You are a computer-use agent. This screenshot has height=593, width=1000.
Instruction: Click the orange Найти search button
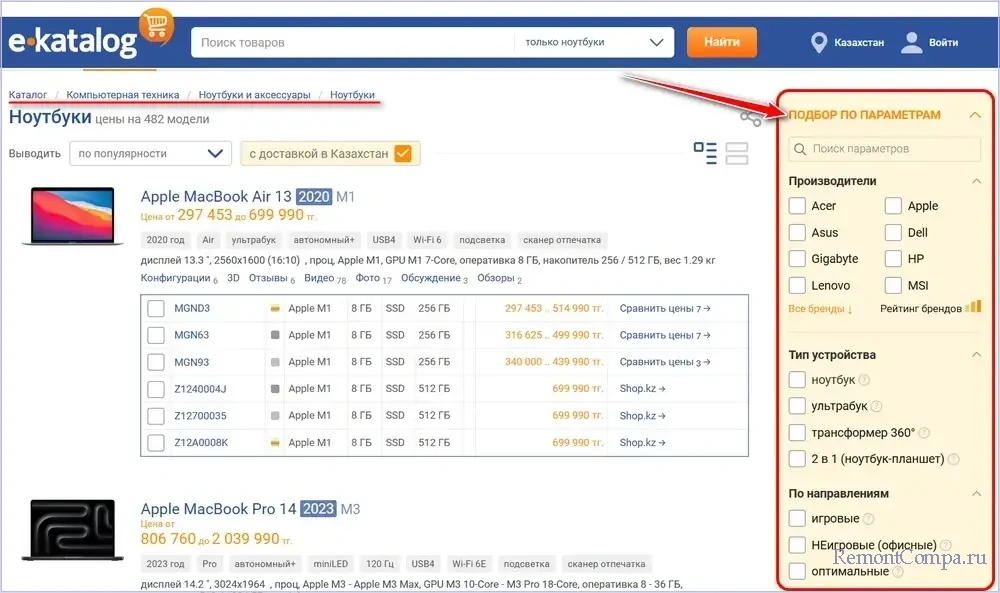722,42
